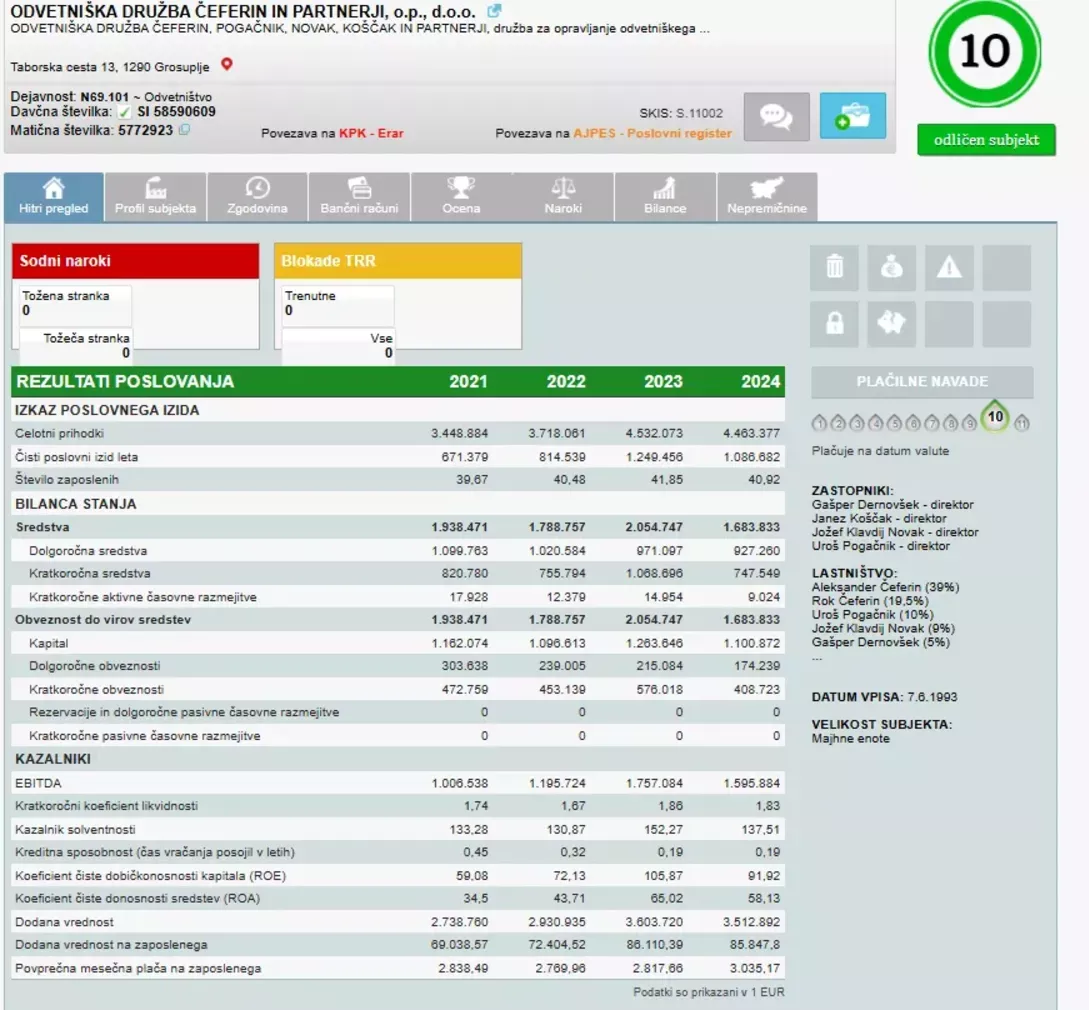
Task: Open the Nepremičnine tab
Action: click(767, 196)
